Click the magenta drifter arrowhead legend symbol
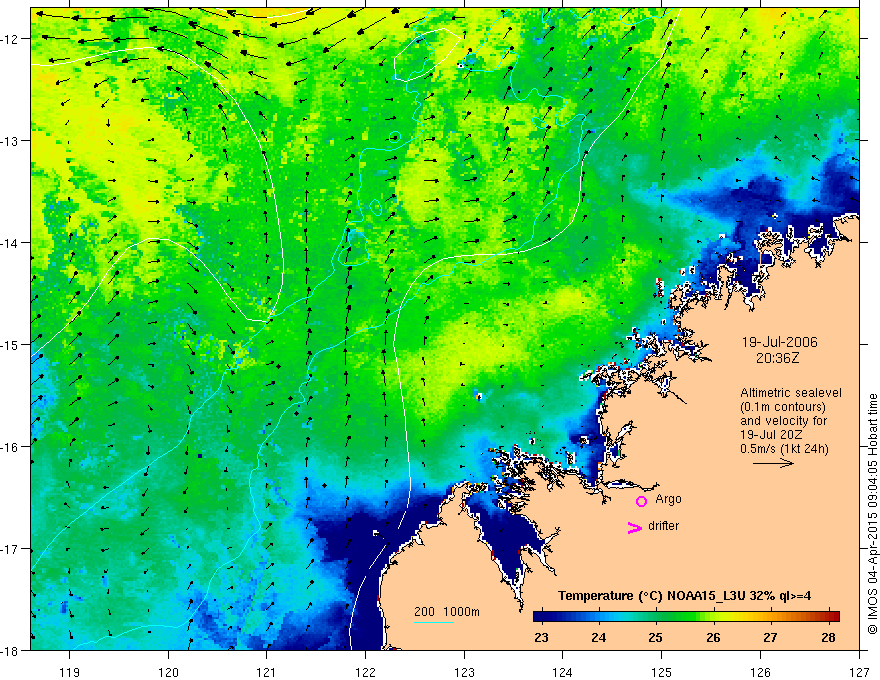This screenshot has height=680, width=880. coord(634,527)
